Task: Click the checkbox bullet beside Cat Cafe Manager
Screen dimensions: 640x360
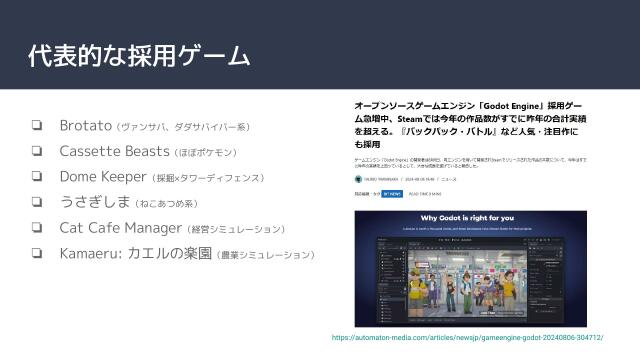Action: click(x=37, y=227)
